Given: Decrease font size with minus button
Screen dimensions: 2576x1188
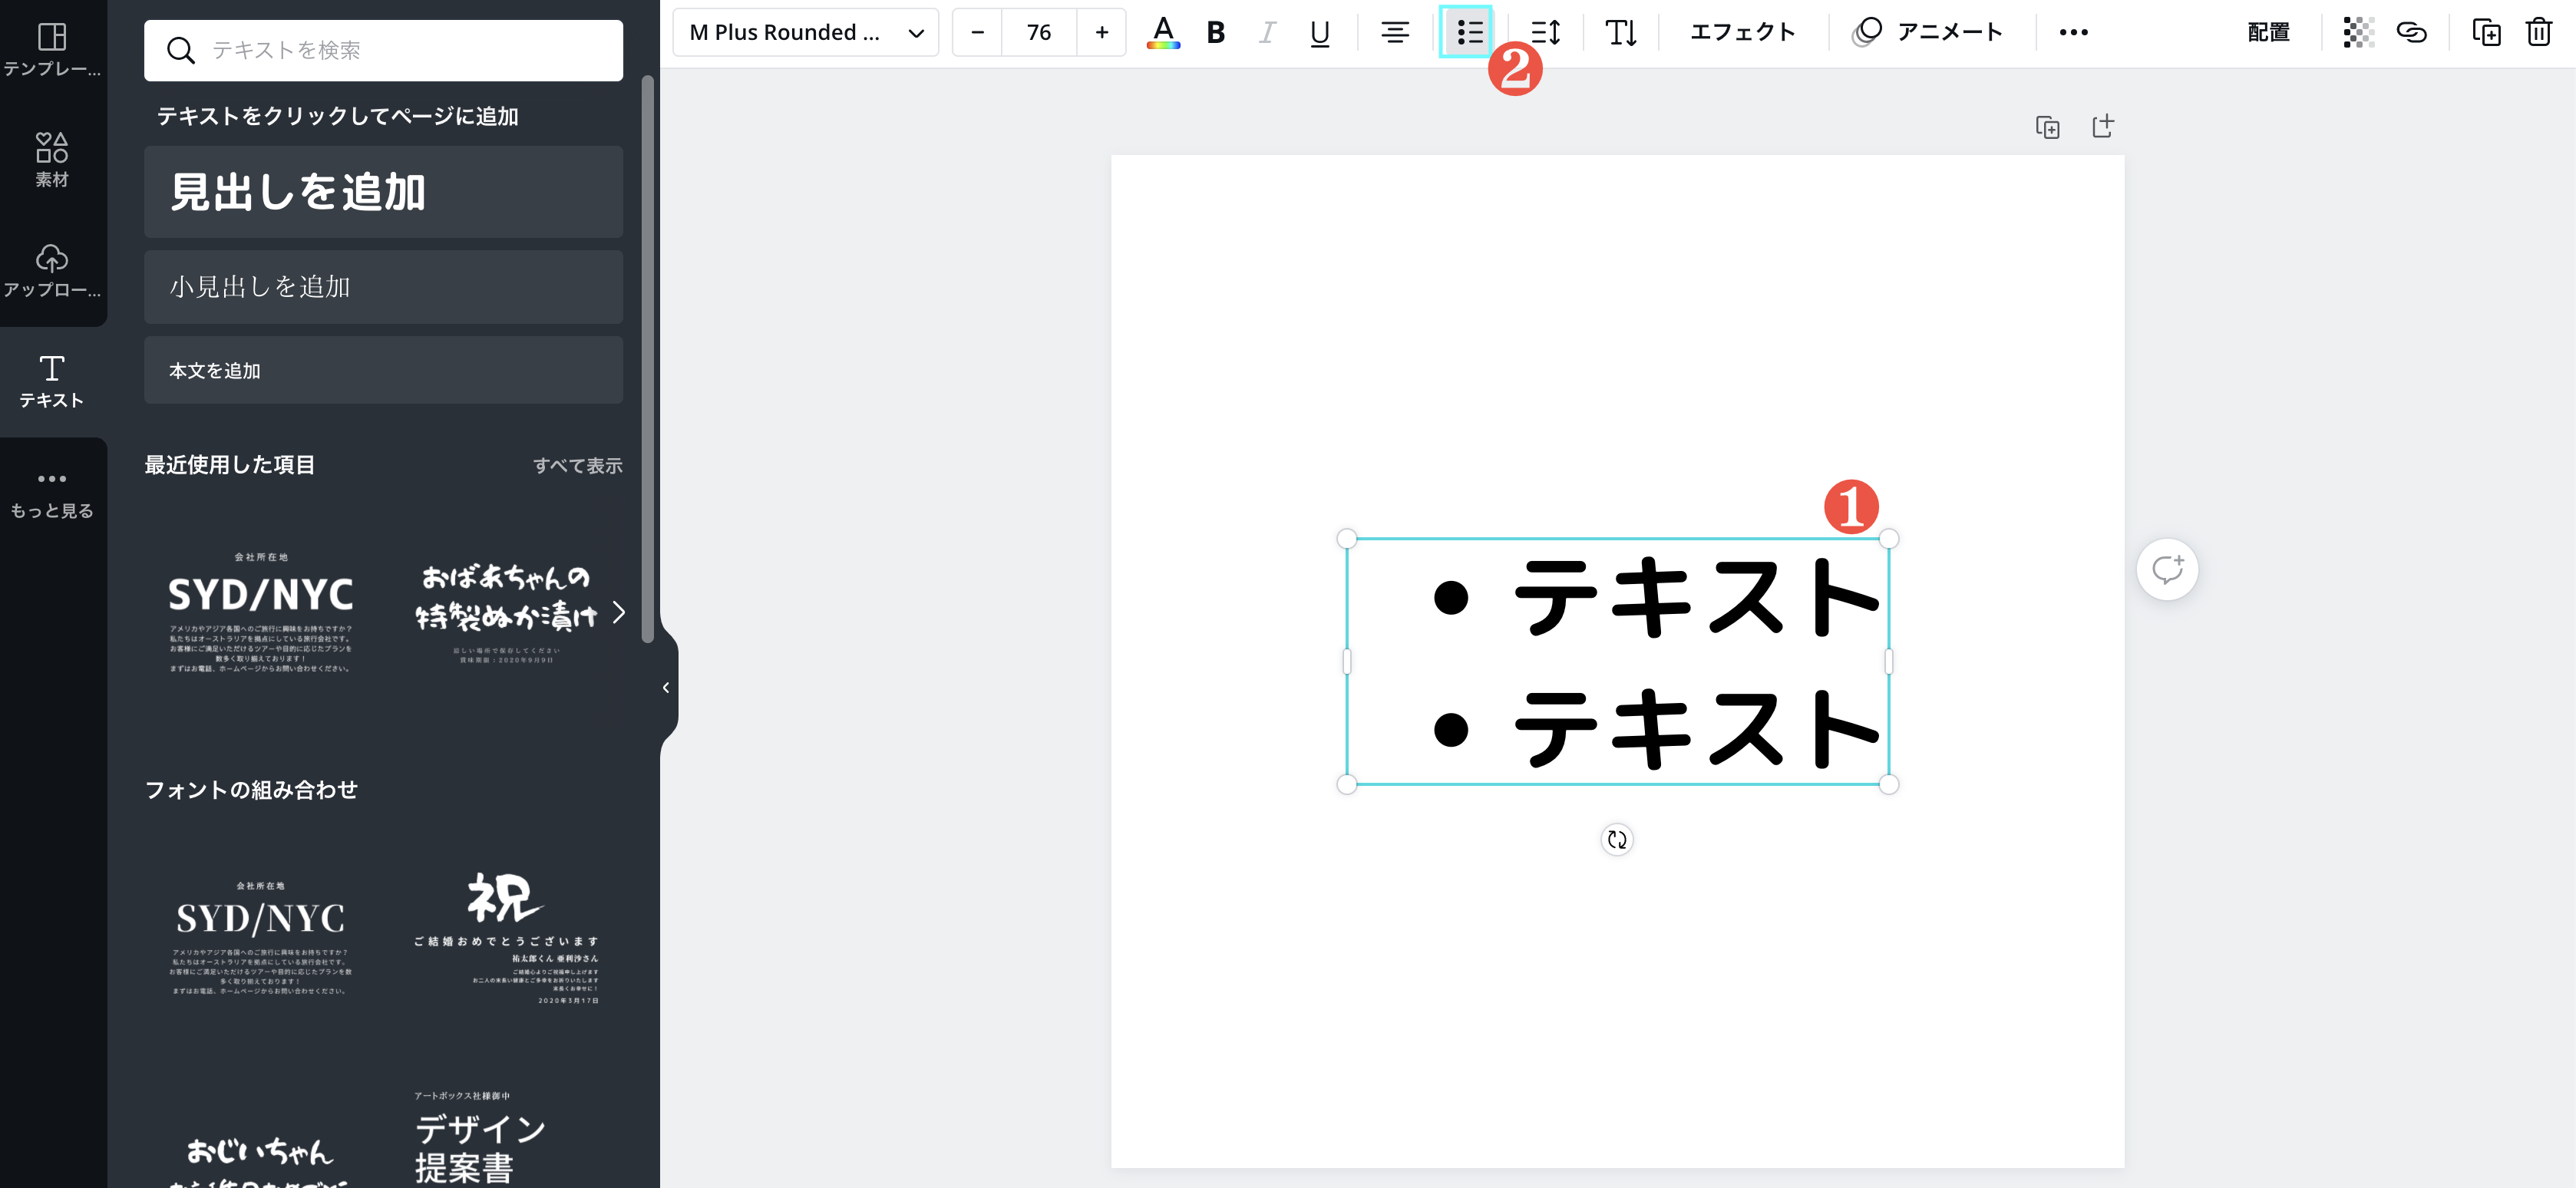Looking at the screenshot, I should point(977,32).
